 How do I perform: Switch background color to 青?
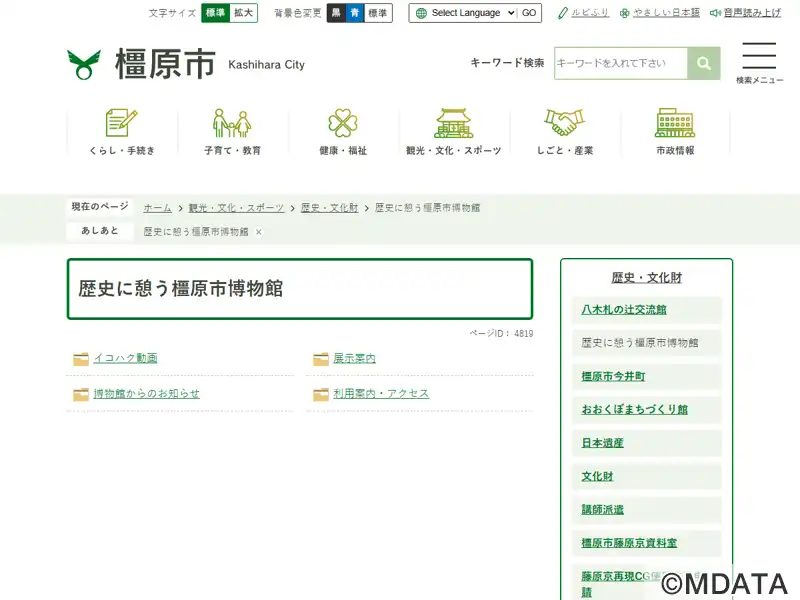click(354, 13)
